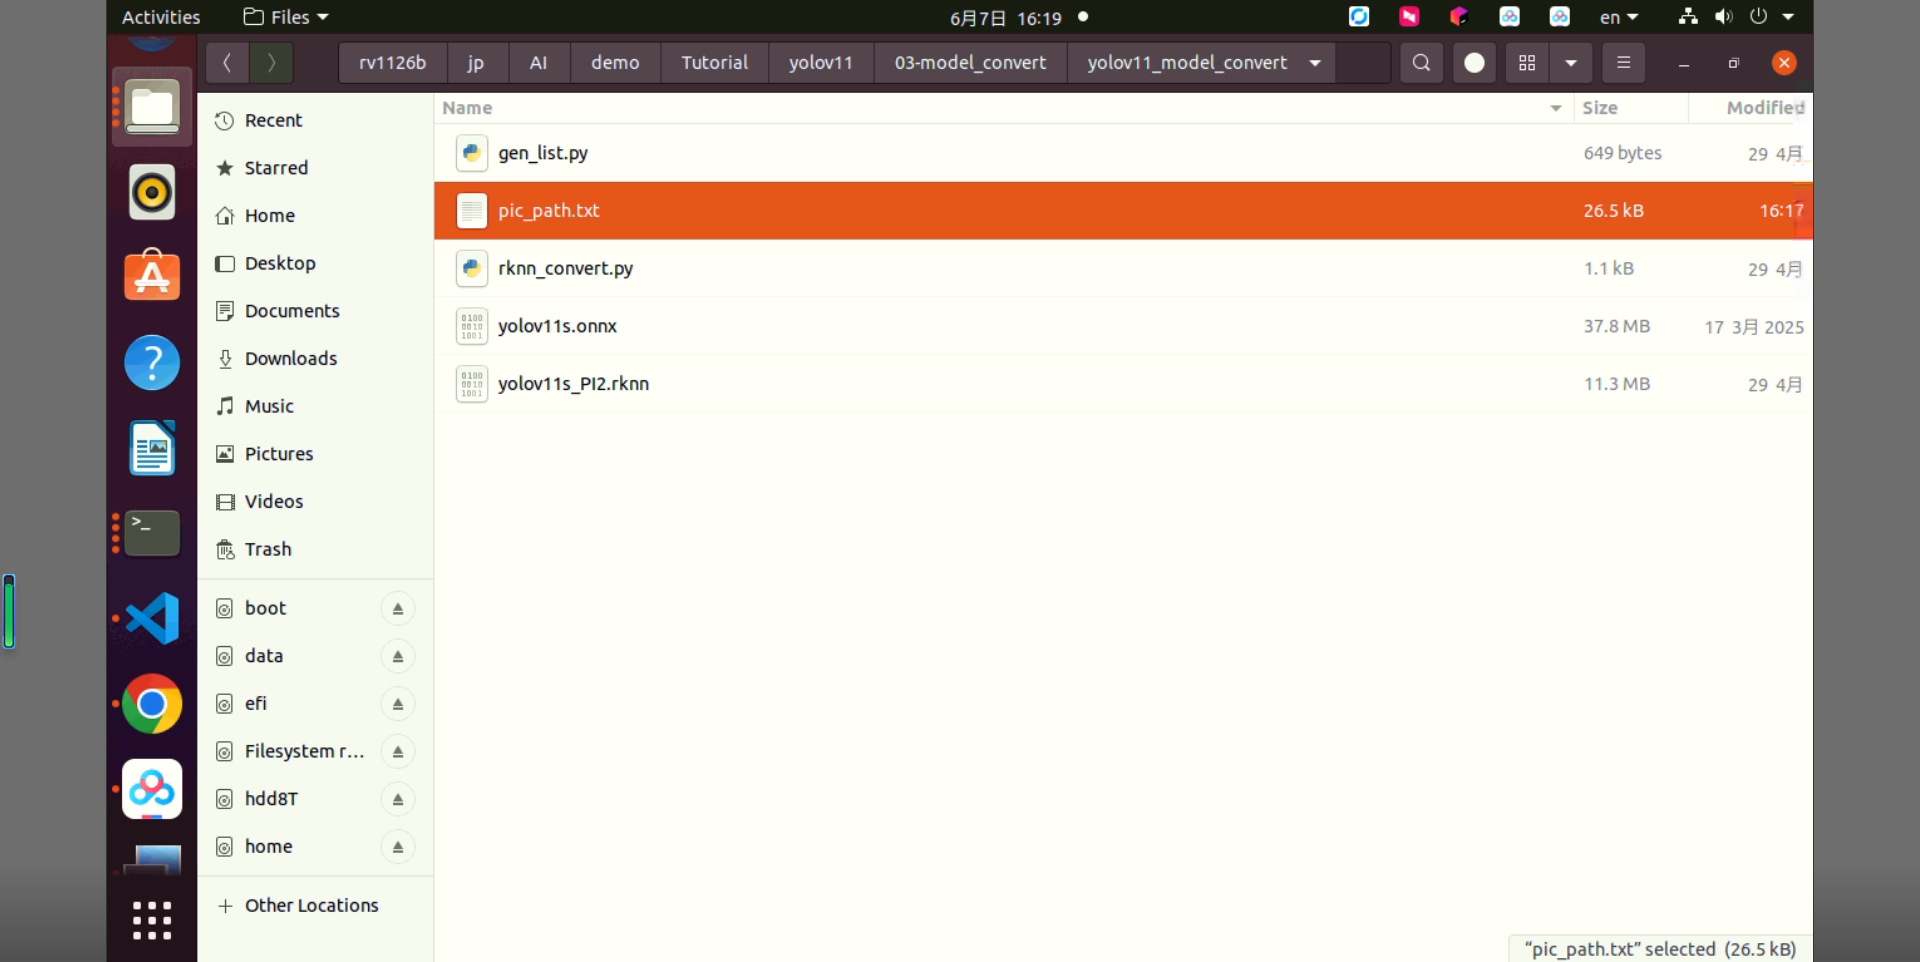The image size is (1920, 962).
Task: Click the white circle toolbar button
Action: click(x=1474, y=63)
